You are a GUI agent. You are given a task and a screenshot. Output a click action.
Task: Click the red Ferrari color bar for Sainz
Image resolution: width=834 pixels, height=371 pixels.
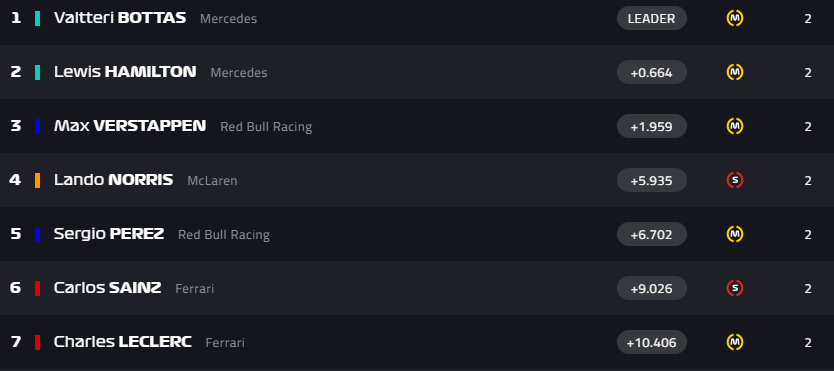point(37,289)
